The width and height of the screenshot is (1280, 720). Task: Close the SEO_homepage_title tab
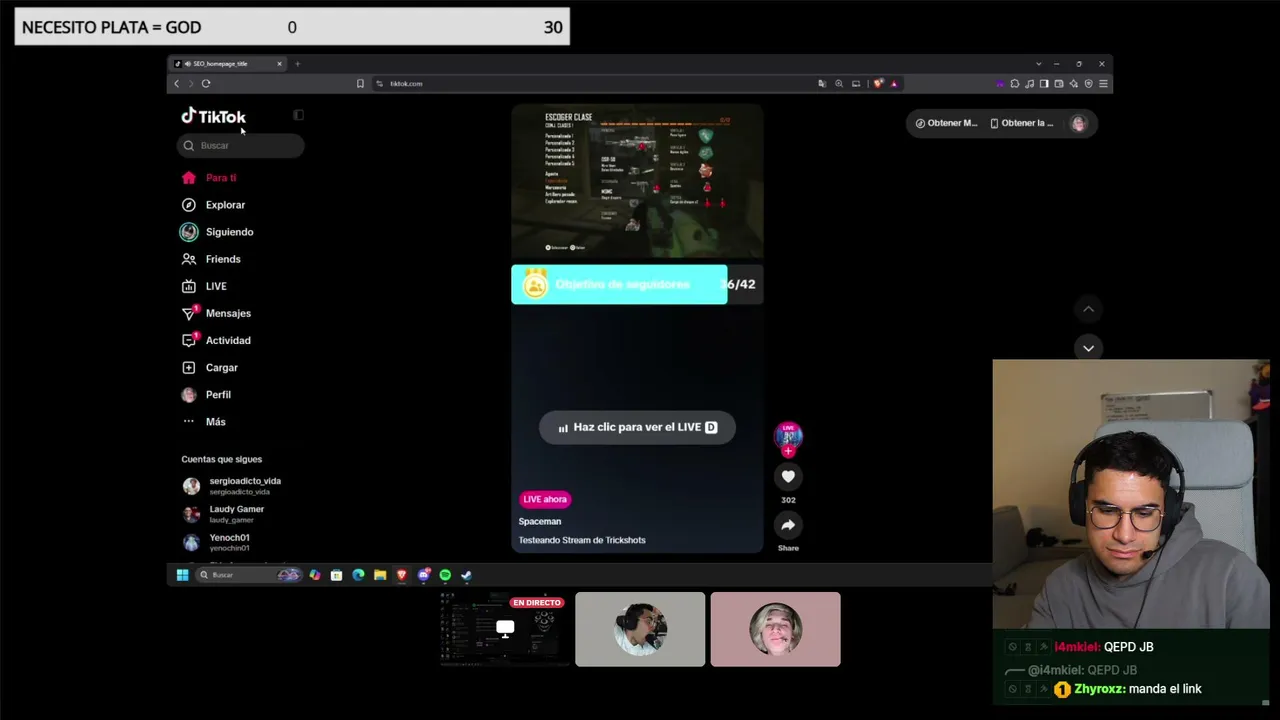tap(279, 64)
